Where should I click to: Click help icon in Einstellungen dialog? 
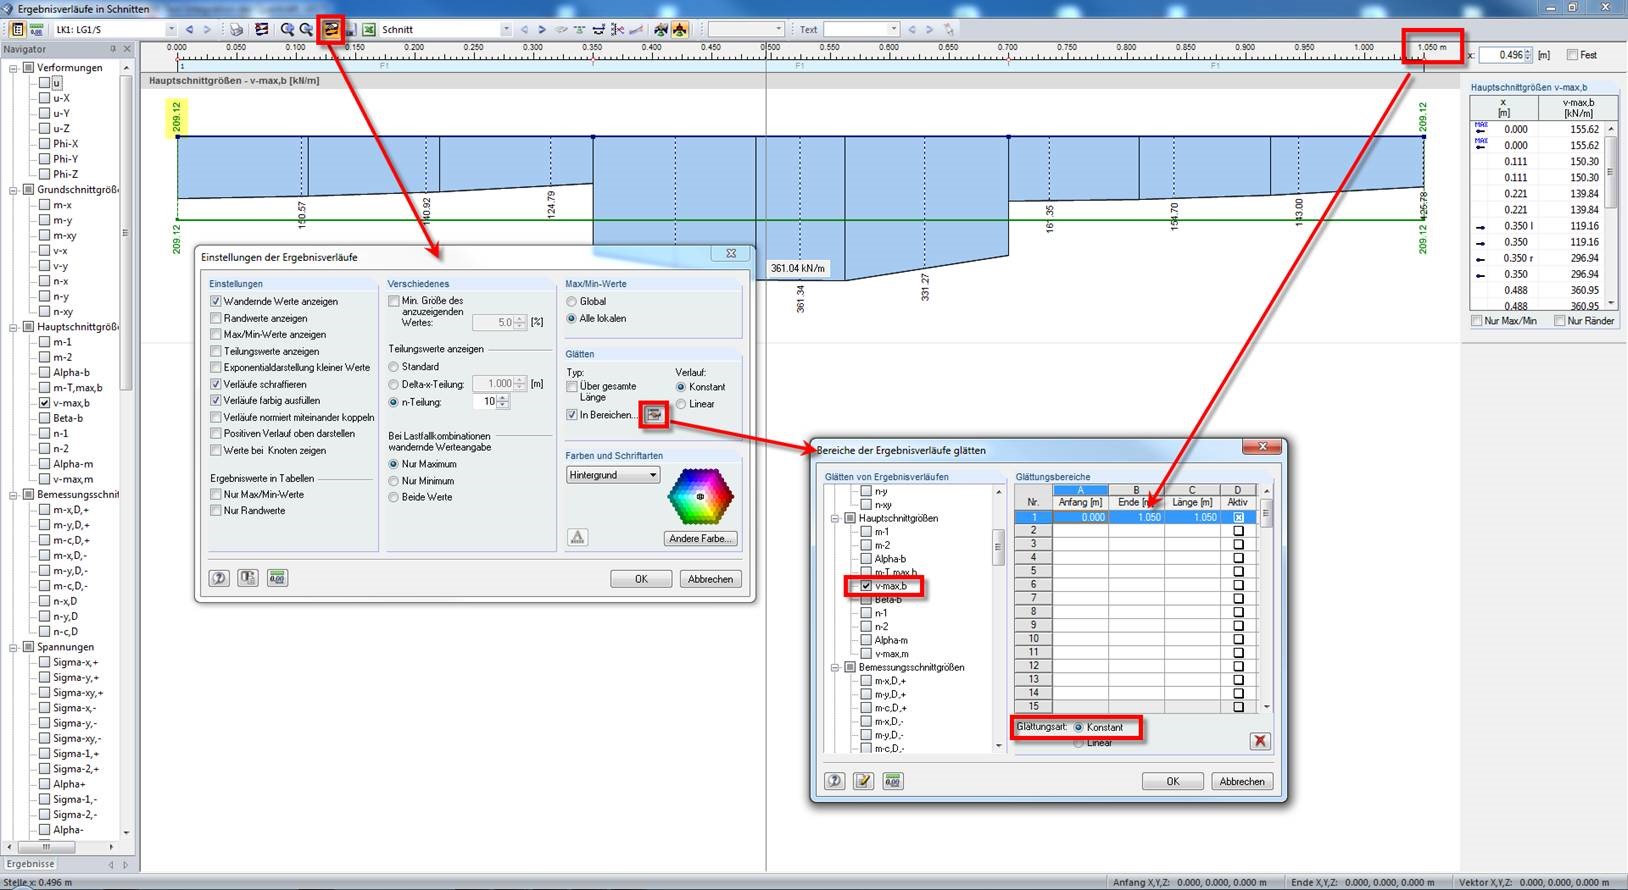(219, 578)
